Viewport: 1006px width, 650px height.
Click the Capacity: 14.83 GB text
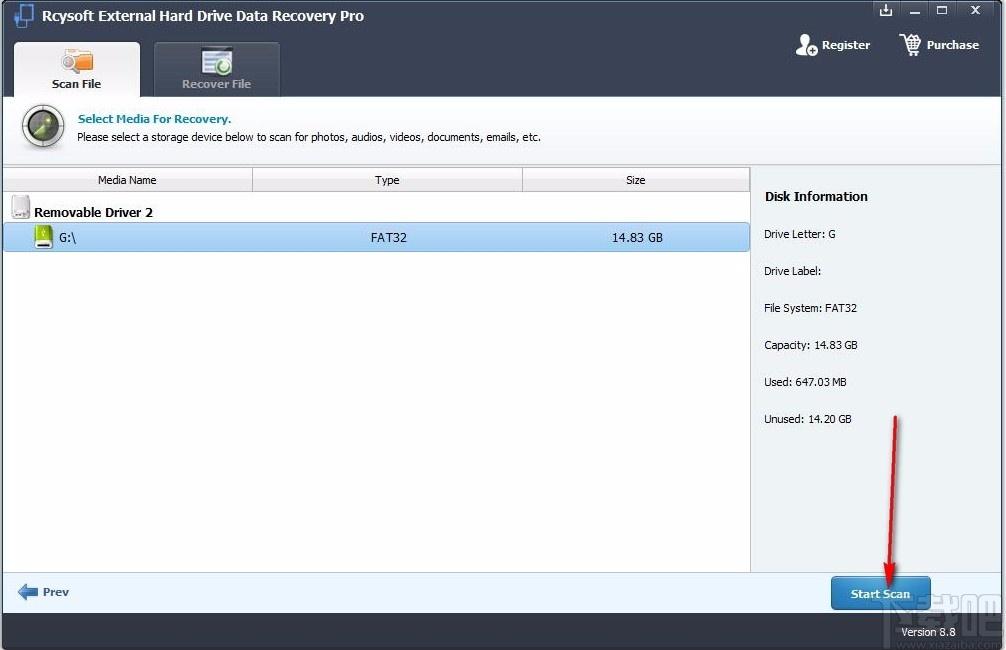[x=811, y=345]
